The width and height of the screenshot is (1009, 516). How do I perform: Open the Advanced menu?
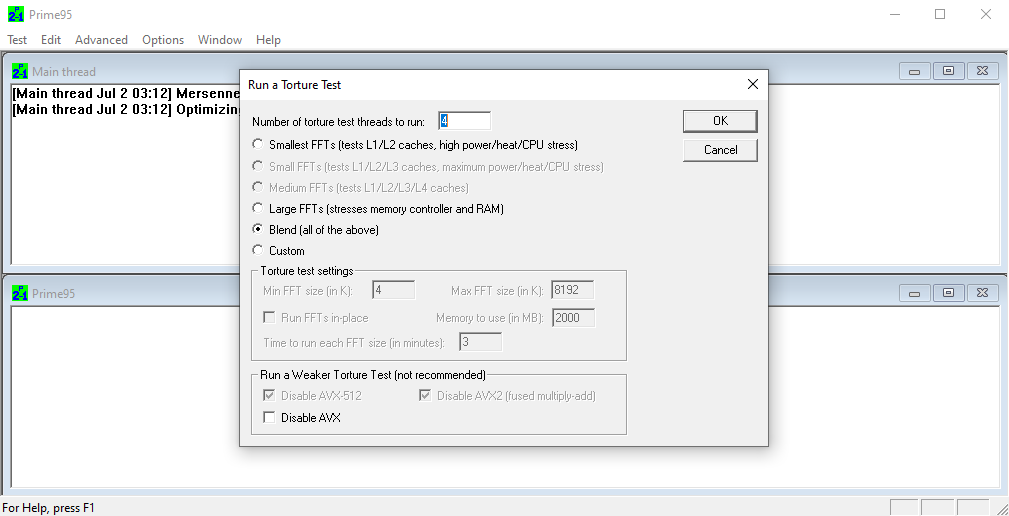tap(102, 40)
